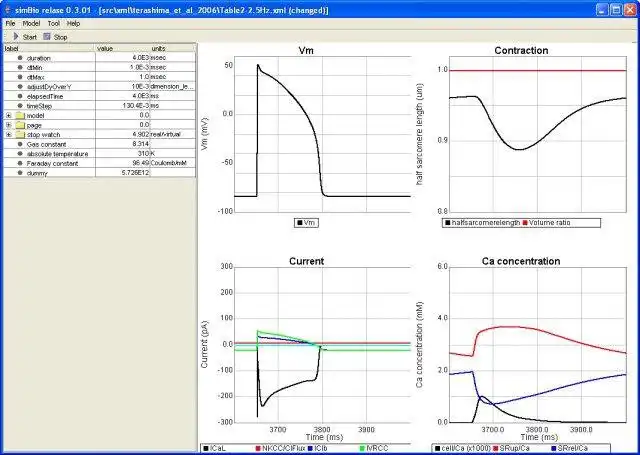640x455 pixels.
Task: Click the Start button label
Action: pyautogui.click(x=30, y=37)
